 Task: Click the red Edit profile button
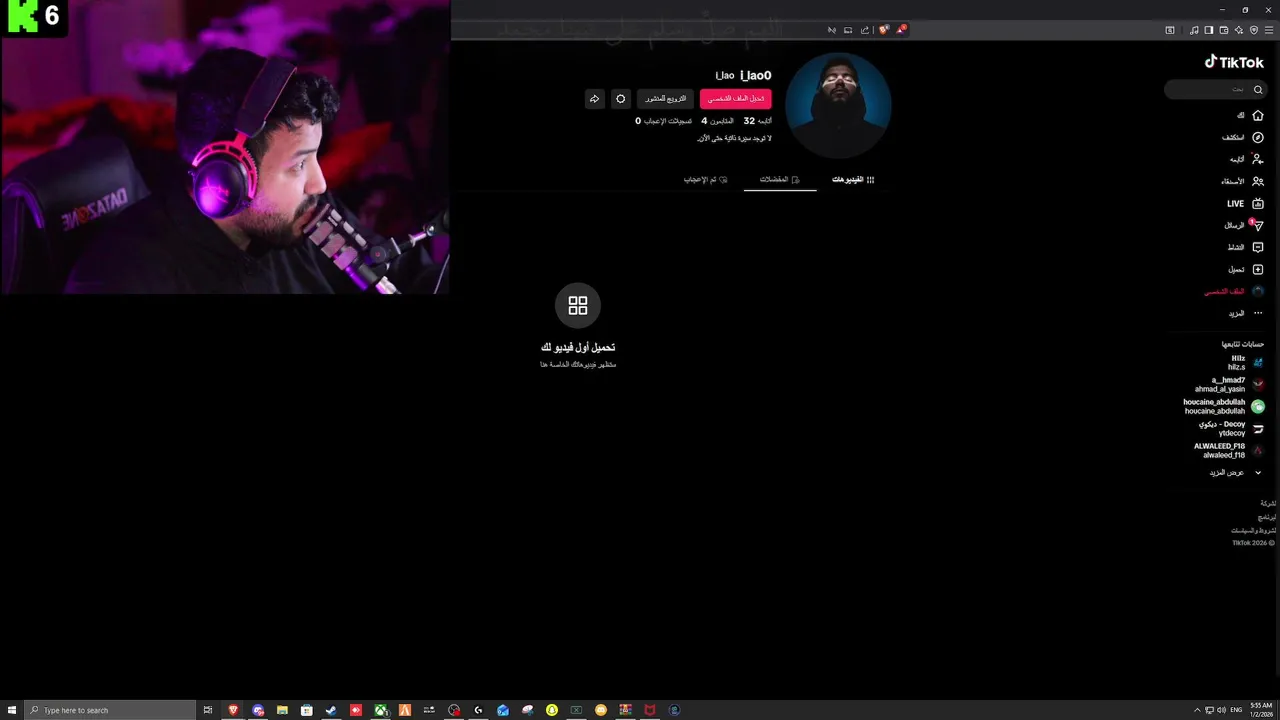click(736, 99)
